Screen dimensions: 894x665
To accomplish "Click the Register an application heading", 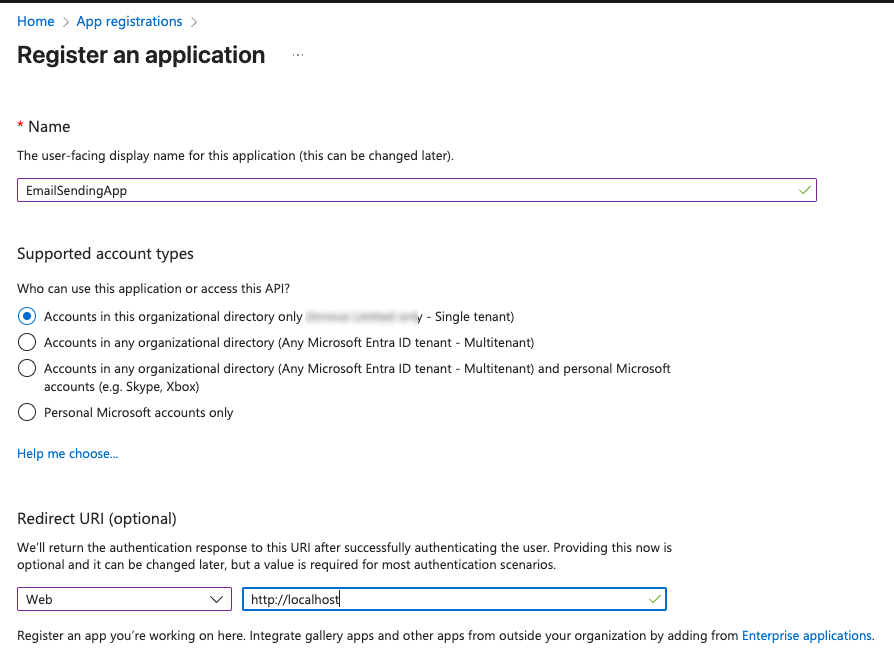I will [x=140, y=55].
